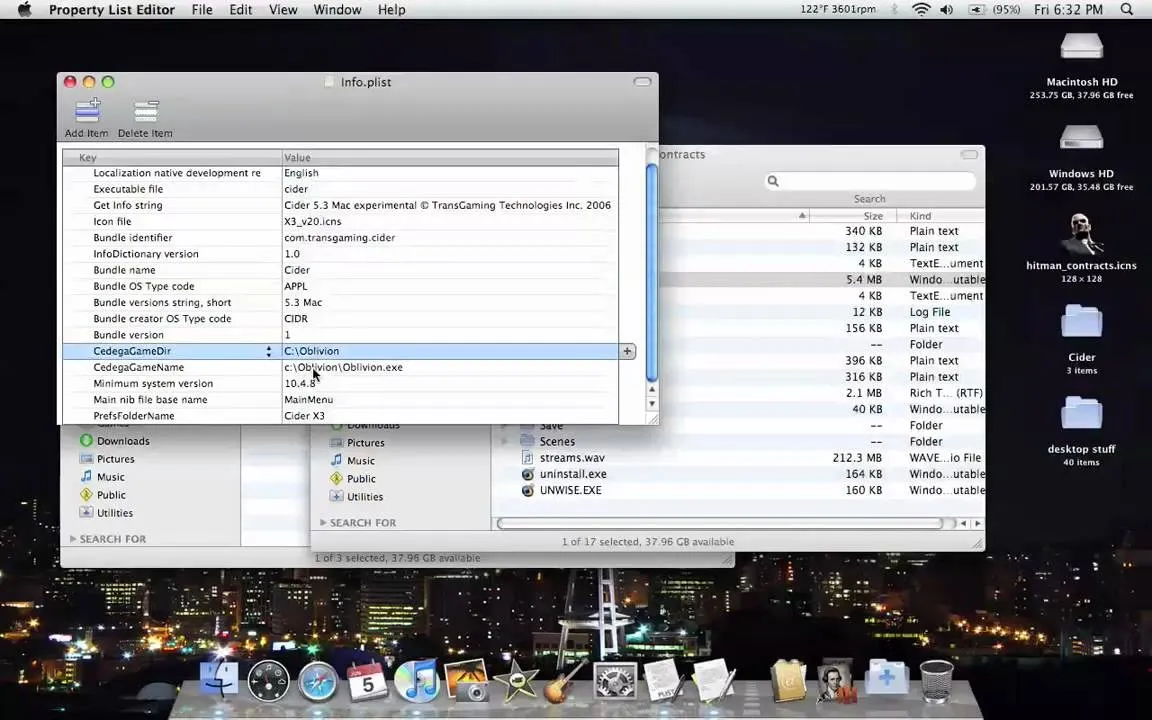Launch Safari from the Dock
The height and width of the screenshot is (720, 1152).
point(317,682)
